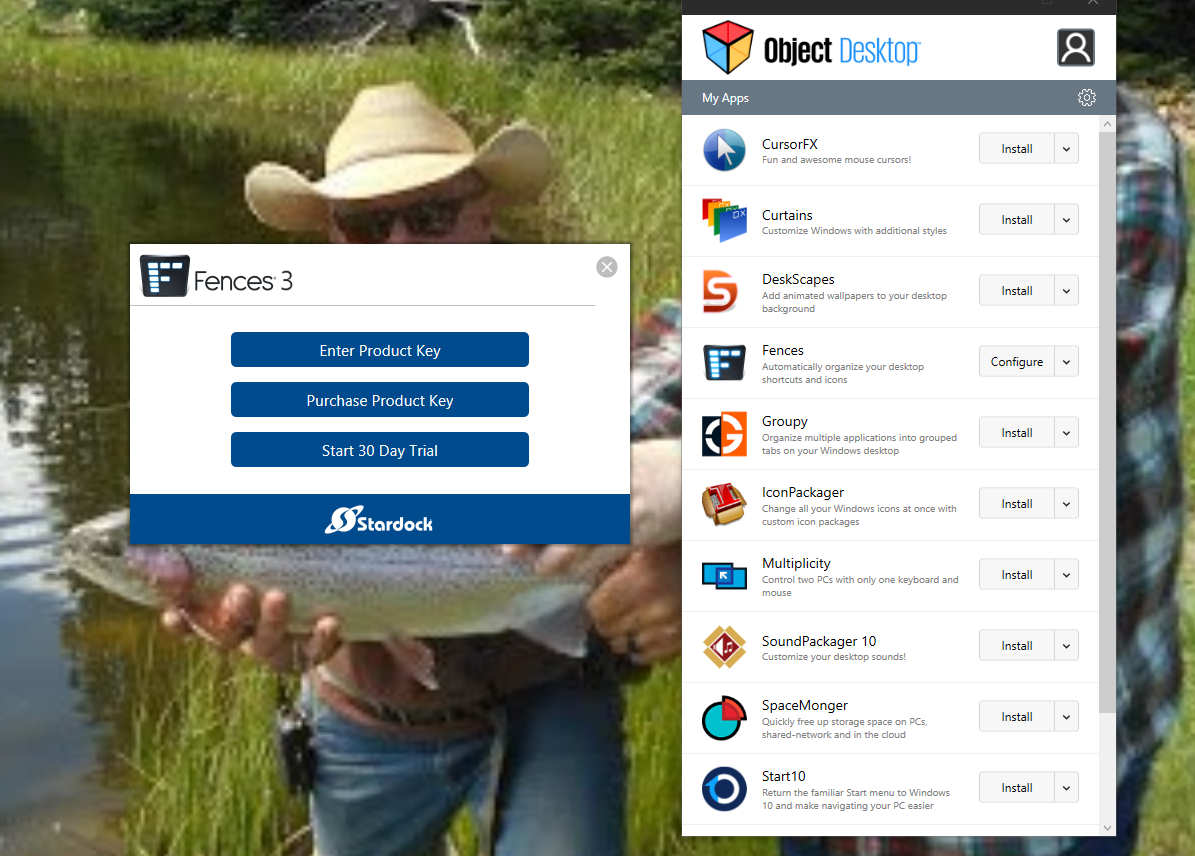Expand the Multiplicity install options arrow

tap(1066, 574)
